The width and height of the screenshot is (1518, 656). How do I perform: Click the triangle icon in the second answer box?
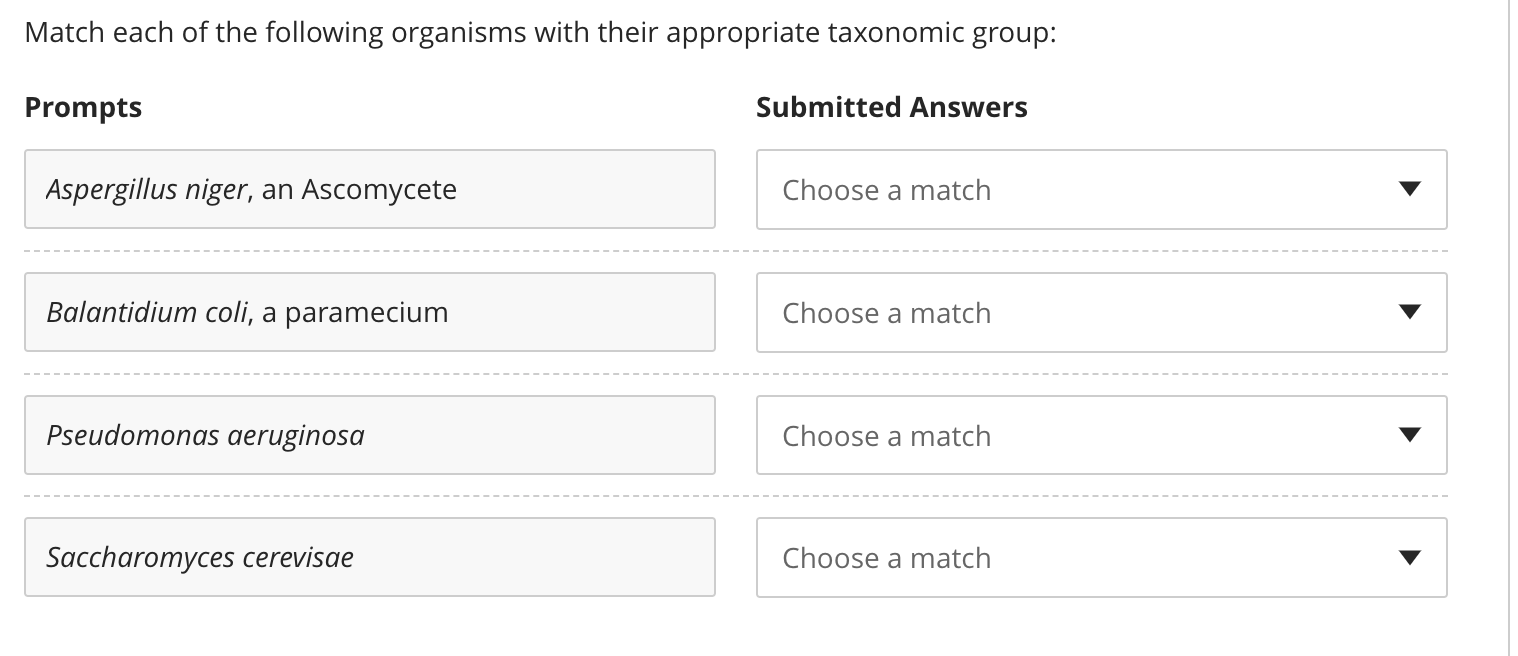(x=1410, y=312)
